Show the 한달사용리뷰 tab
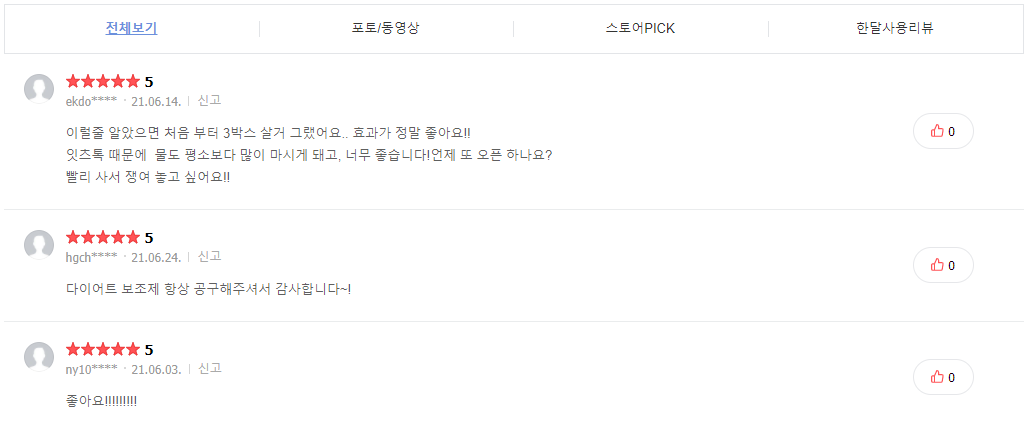Screen dimensions: 1025x432 pyautogui.click(x=895, y=28)
